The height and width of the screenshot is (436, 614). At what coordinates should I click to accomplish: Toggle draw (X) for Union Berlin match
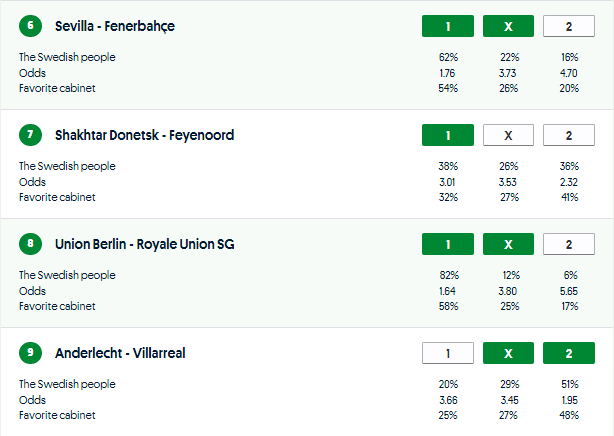click(x=508, y=244)
